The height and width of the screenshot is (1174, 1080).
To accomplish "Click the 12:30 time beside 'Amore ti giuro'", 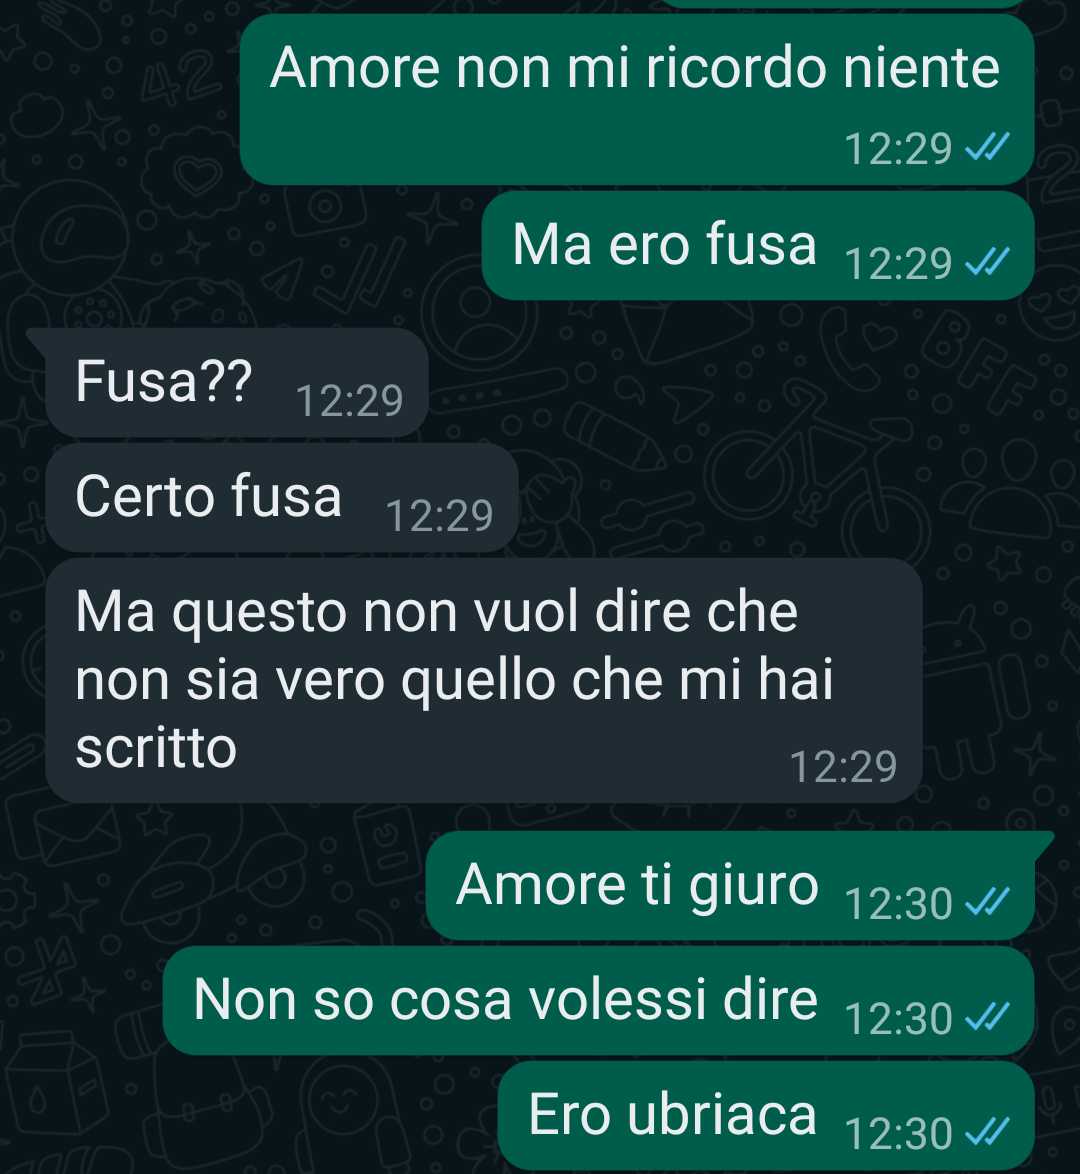I will (898, 903).
